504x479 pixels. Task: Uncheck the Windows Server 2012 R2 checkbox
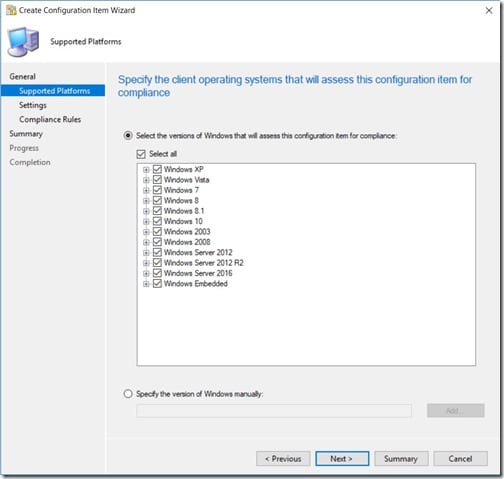point(157,263)
